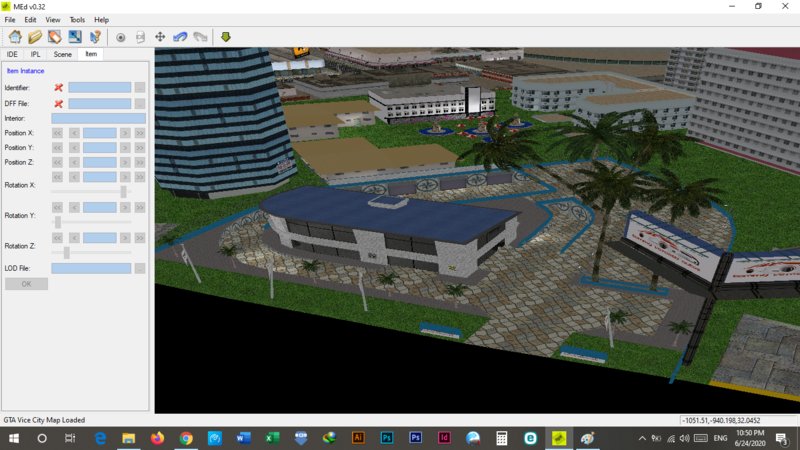Click the Identifier input field
The width and height of the screenshot is (800, 450).
click(x=99, y=88)
